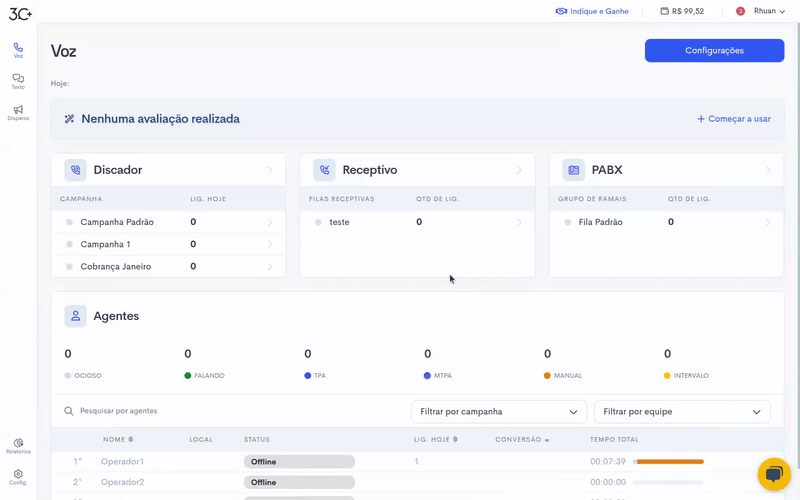Expand the Receptivo card chevron
800x500 pixels.
tap(519, 170)
